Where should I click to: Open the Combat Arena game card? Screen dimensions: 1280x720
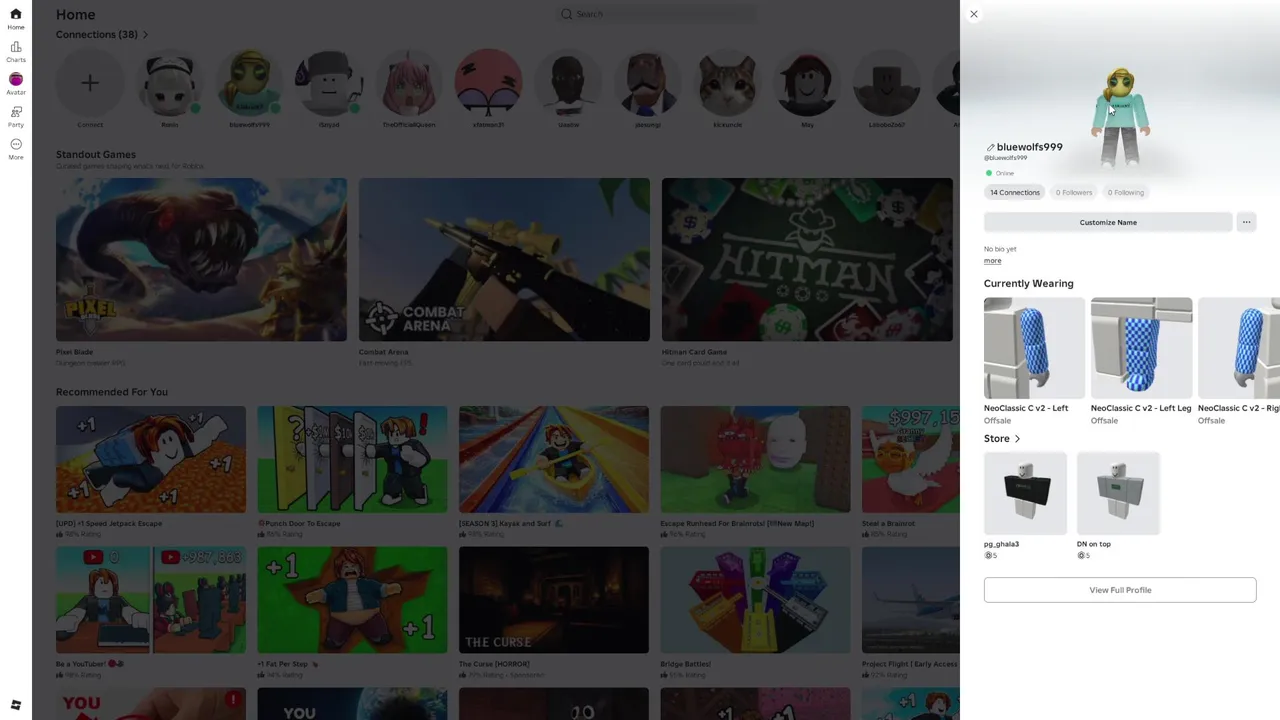point(504,260)
